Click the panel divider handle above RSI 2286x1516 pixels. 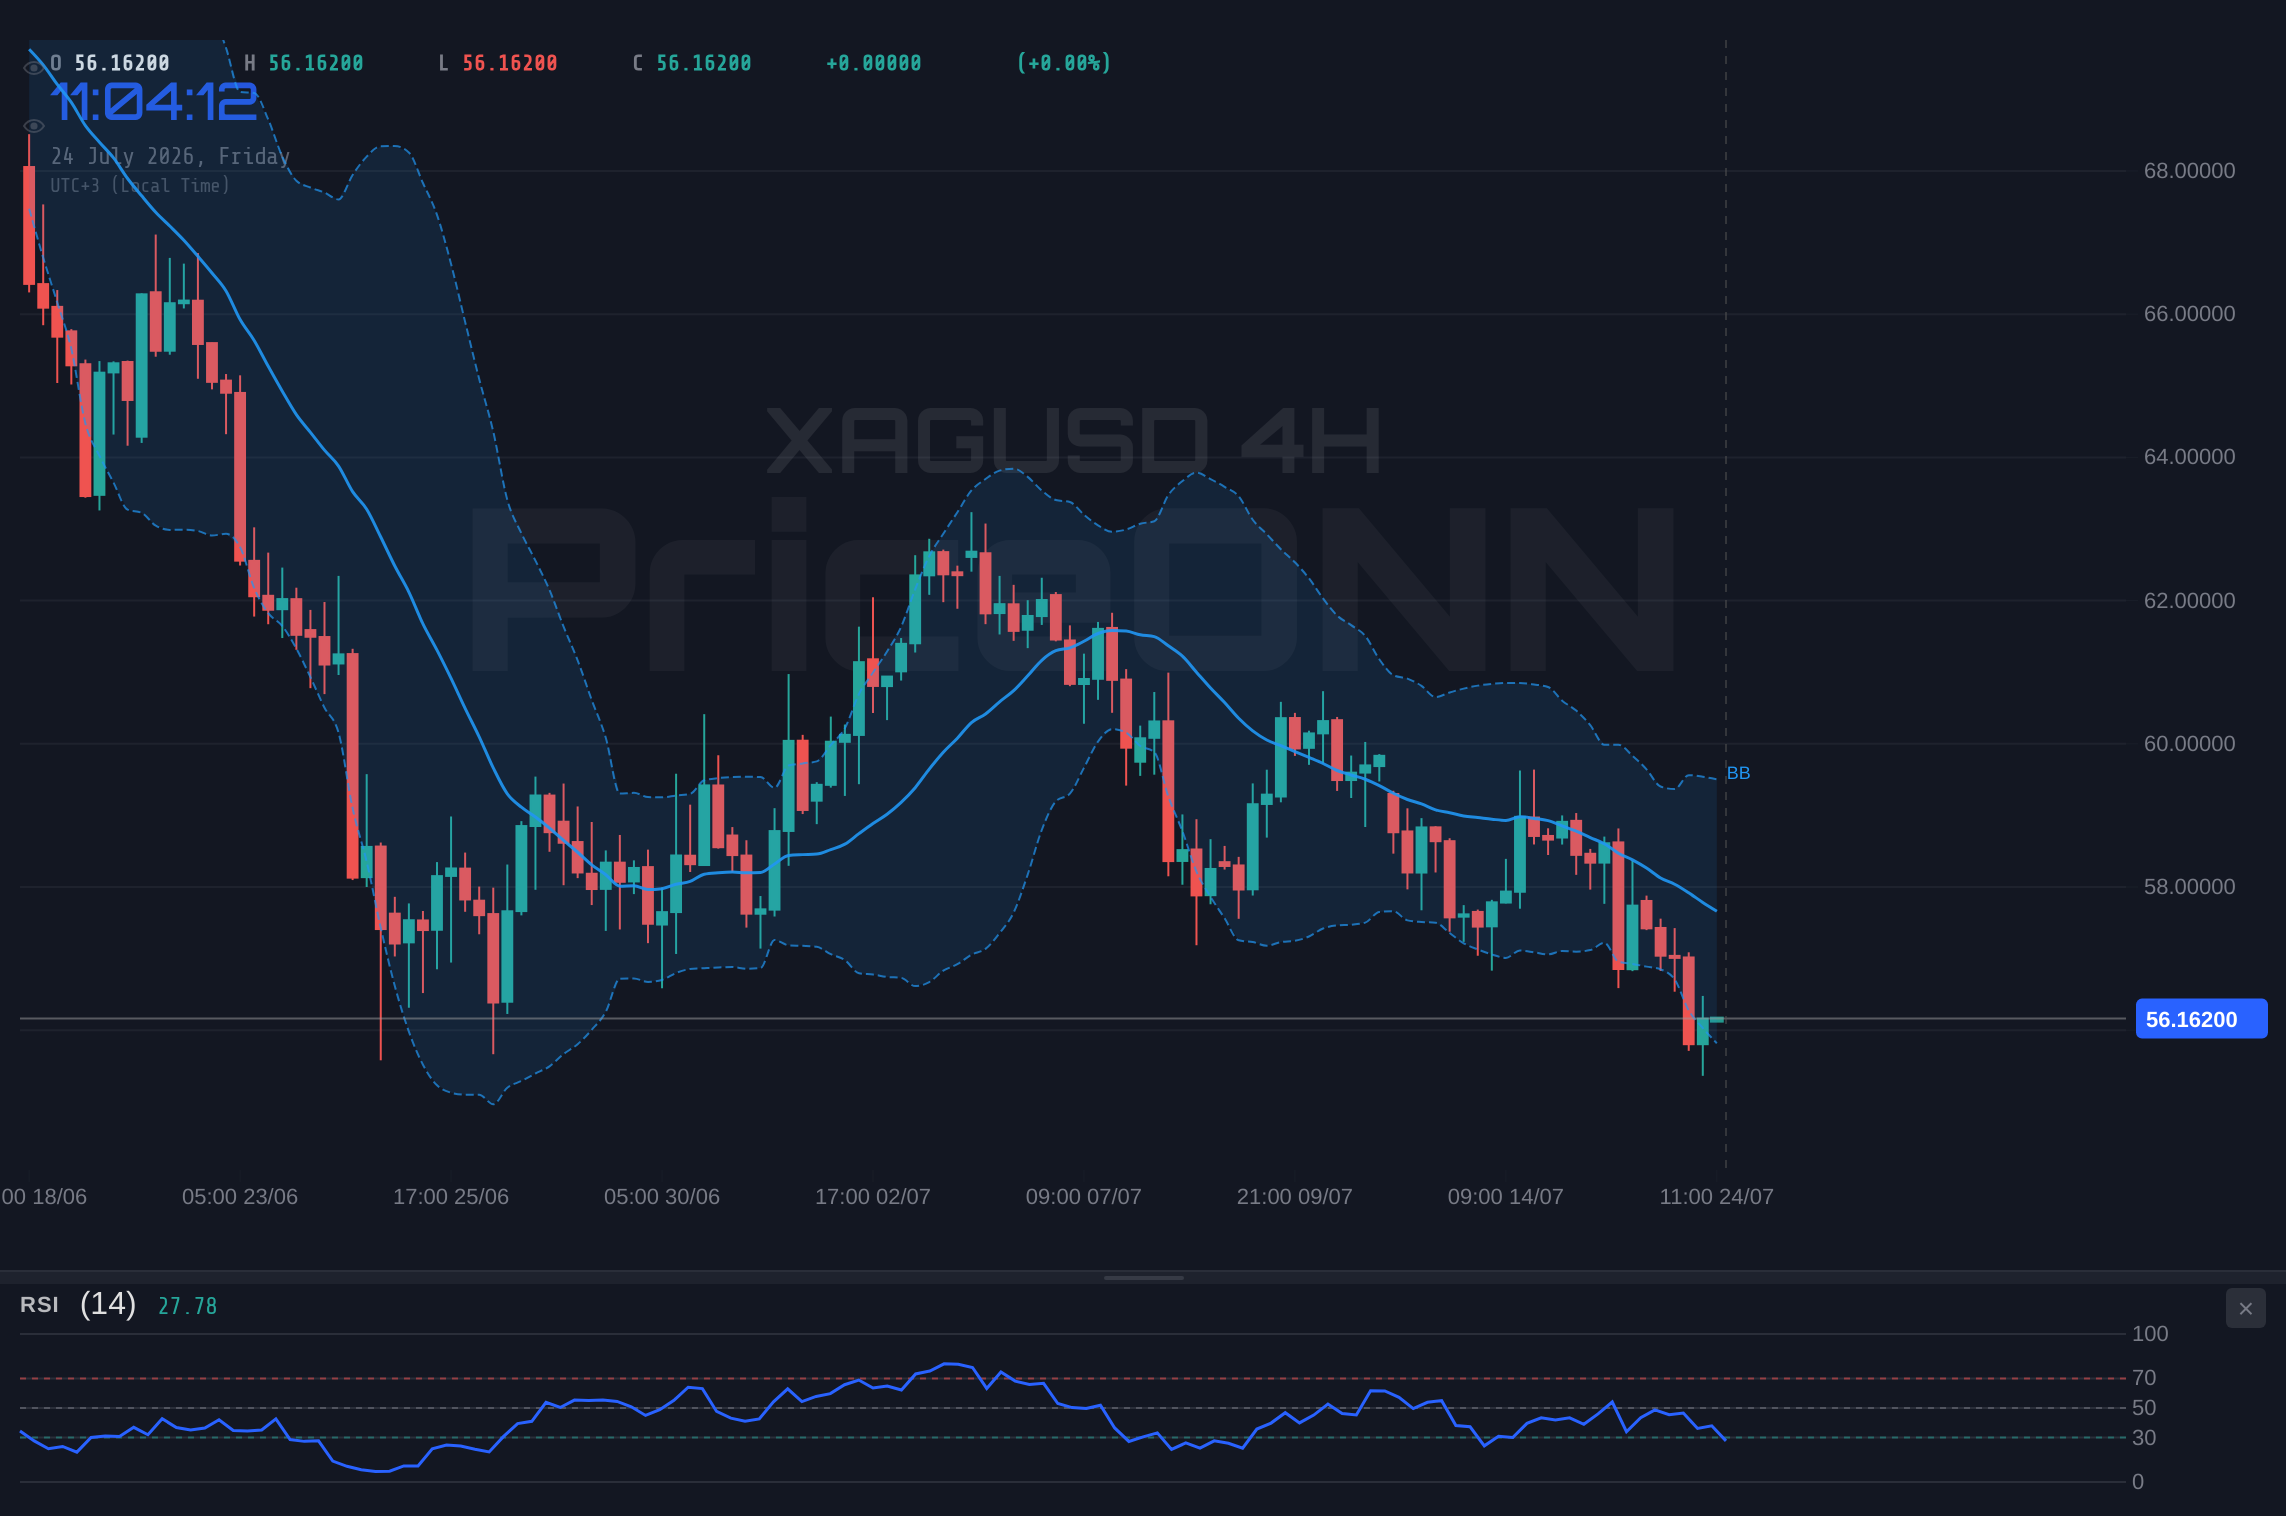pyautogui.click(x=1143, y=1277)
